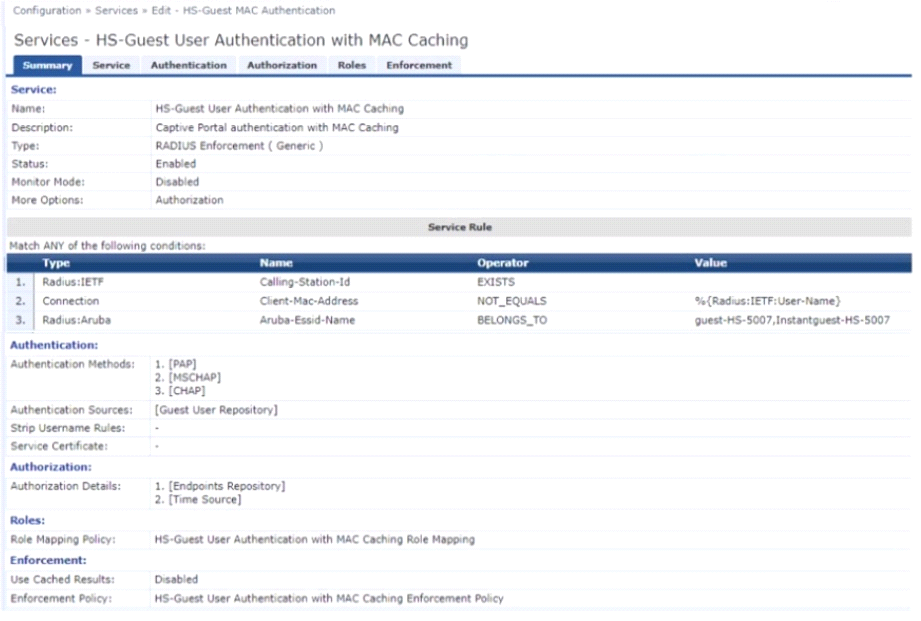Switch to the Authorization tab
Image resolution: width=921 pixels, height=621 pixels.
point(282,65)
